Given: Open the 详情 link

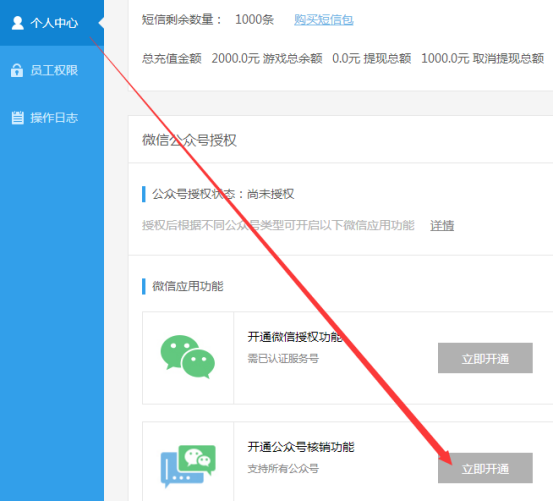Looking at the screenshot, I should pos(442,225).
